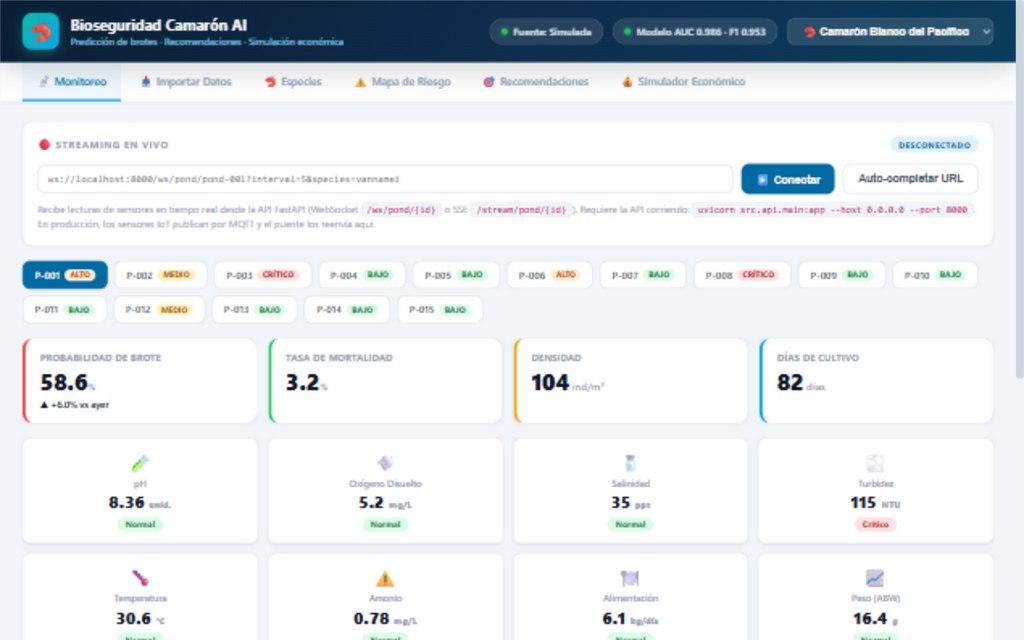Click the WebSocket URL input field

pyautogui.click(x=385, y=179)
